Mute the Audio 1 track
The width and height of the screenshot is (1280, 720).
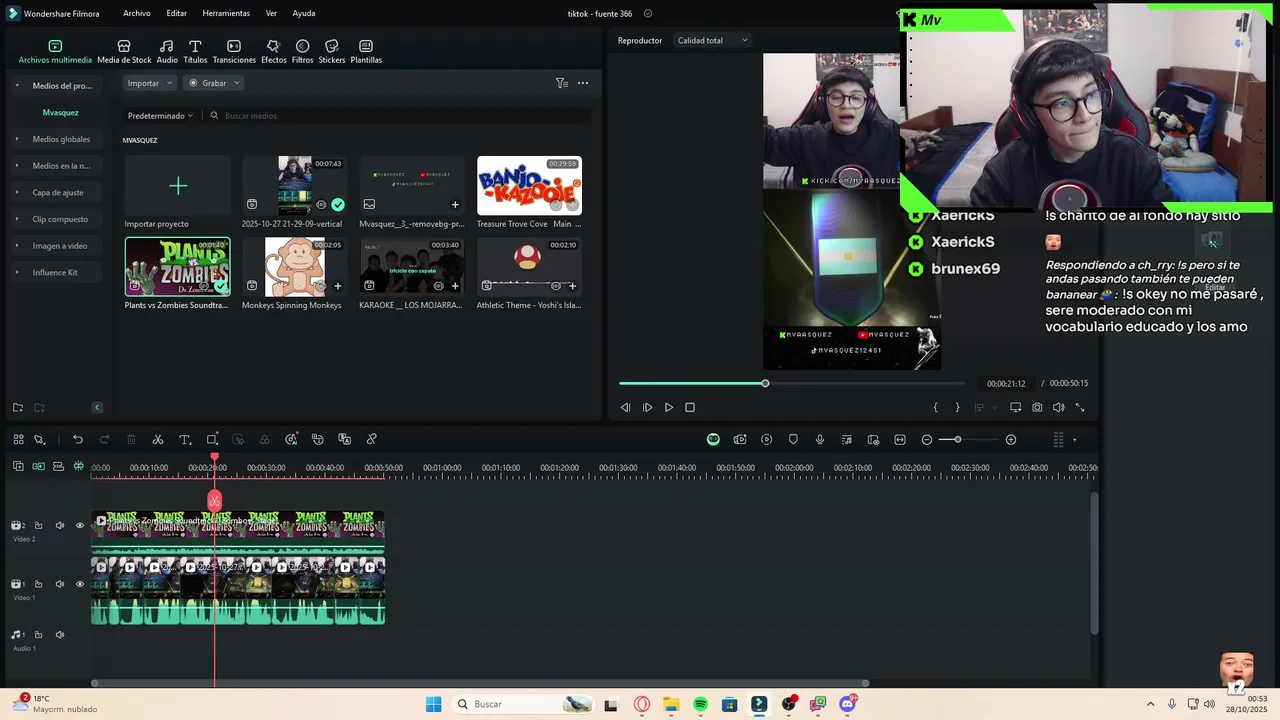[x=59, y=635]
